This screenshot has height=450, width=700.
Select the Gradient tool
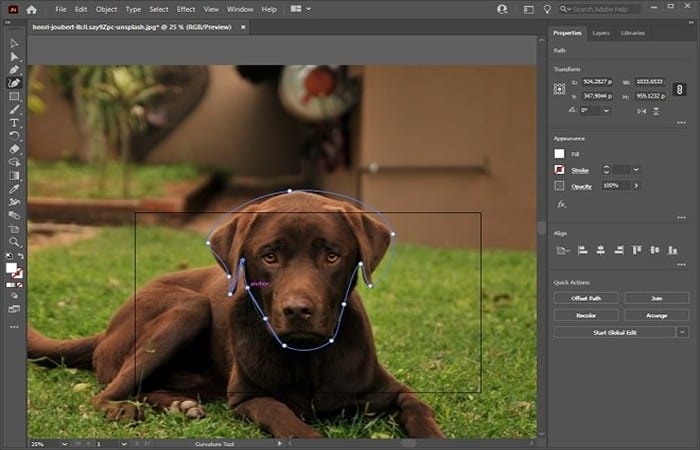pyautogui.click(x=14, y=176)
